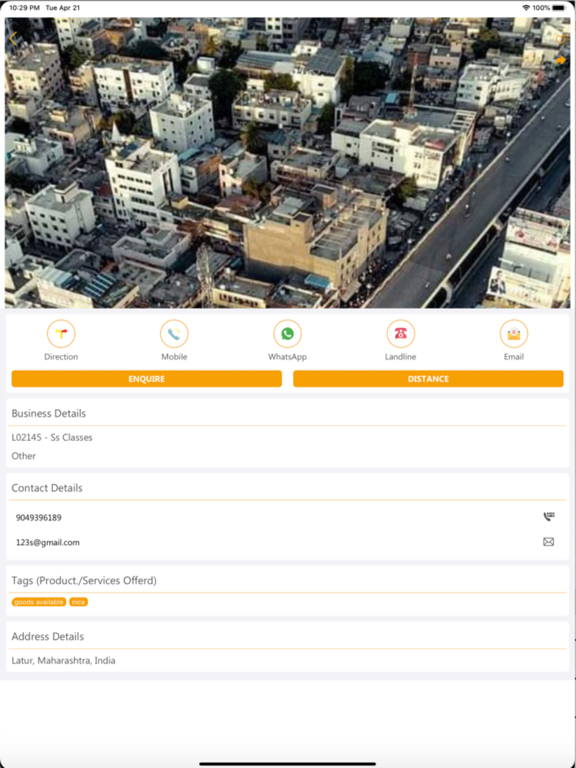Tap the 'Tags (Product./Services Offerd)' heading
This screenshot has height=768, width=576.
84,581
